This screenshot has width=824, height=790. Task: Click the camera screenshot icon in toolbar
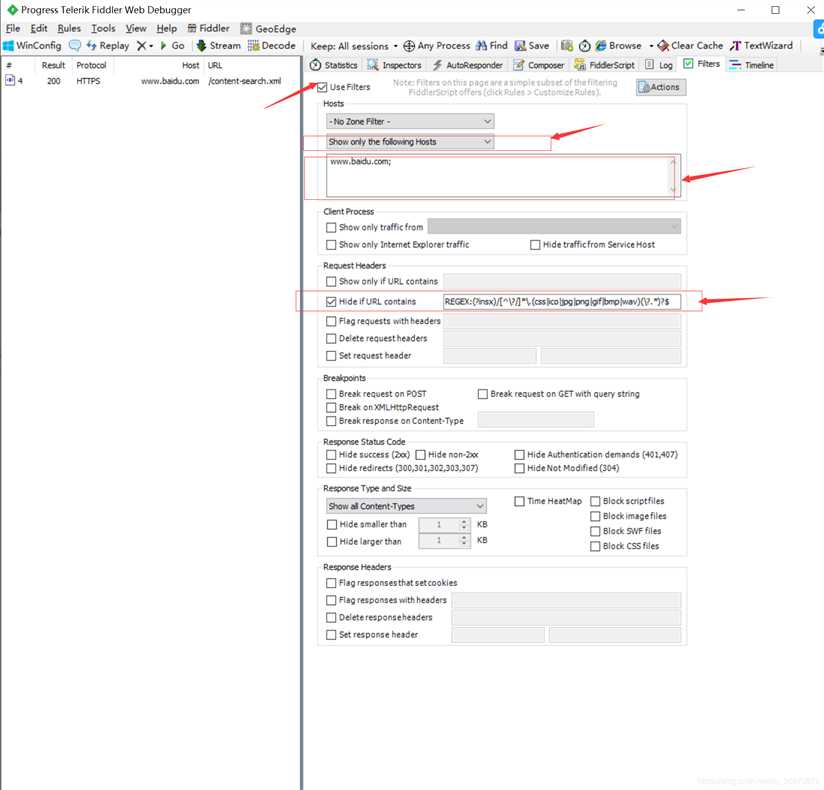[566, 46]
